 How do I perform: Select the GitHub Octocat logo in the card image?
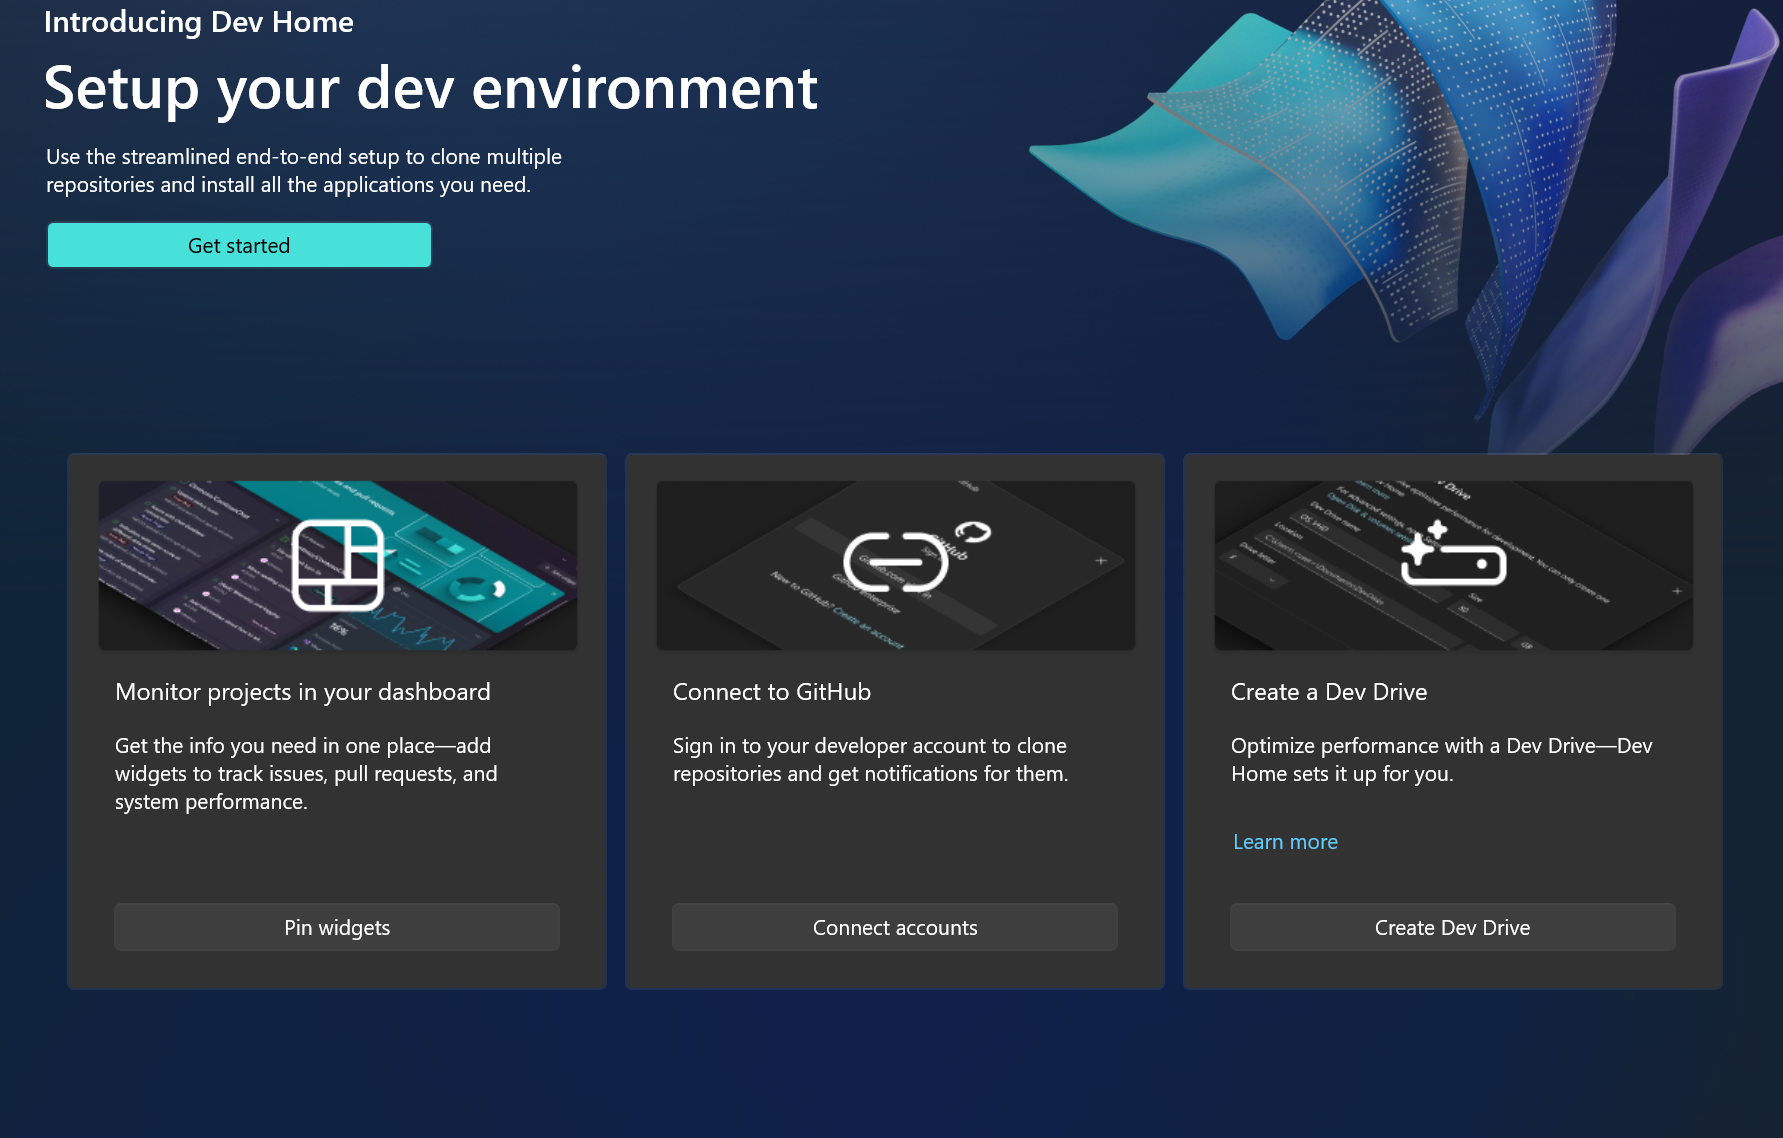[972, 532]
